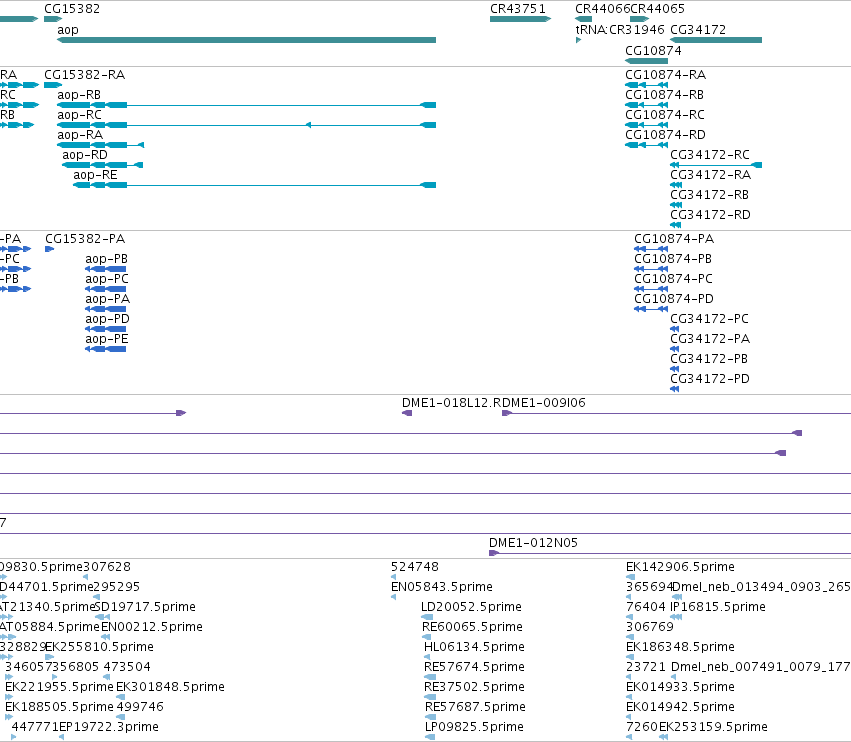Viewport: 851px width, 742px height.
Task: Click BAC clone DME1-018L12.R label
Action: click(x=450, y=403)
